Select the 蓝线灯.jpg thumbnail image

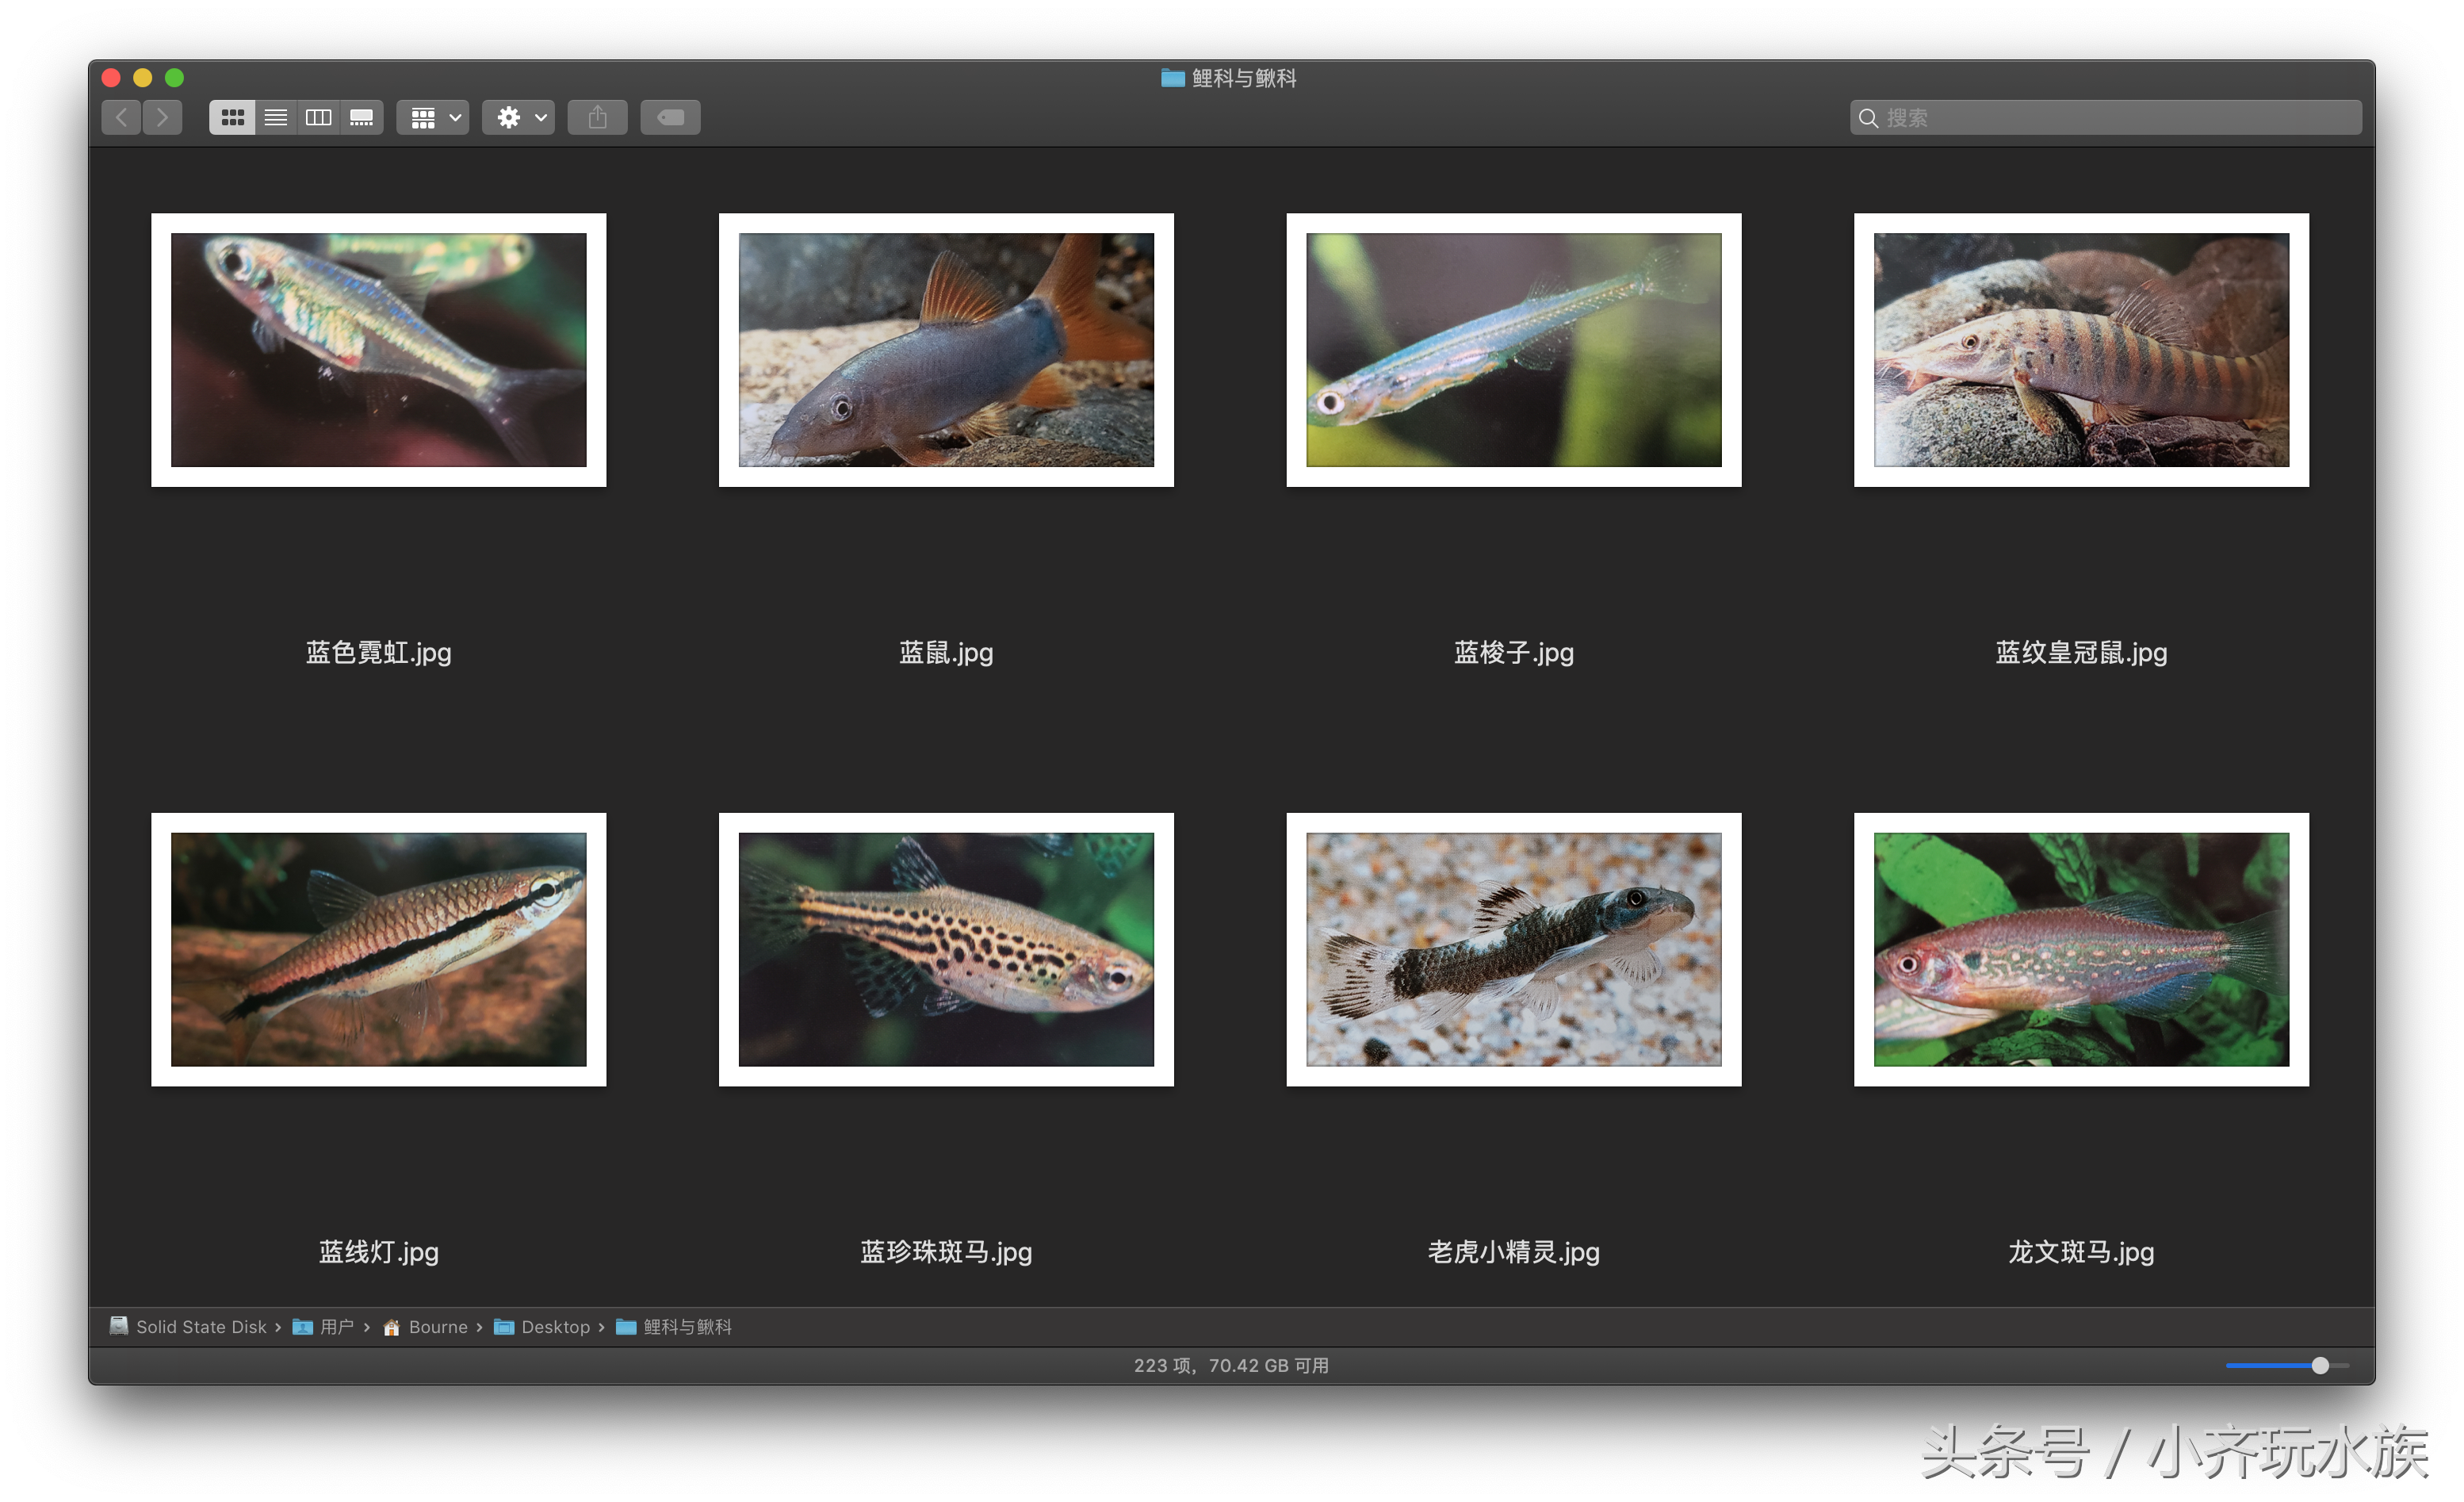tap(379, 949)
